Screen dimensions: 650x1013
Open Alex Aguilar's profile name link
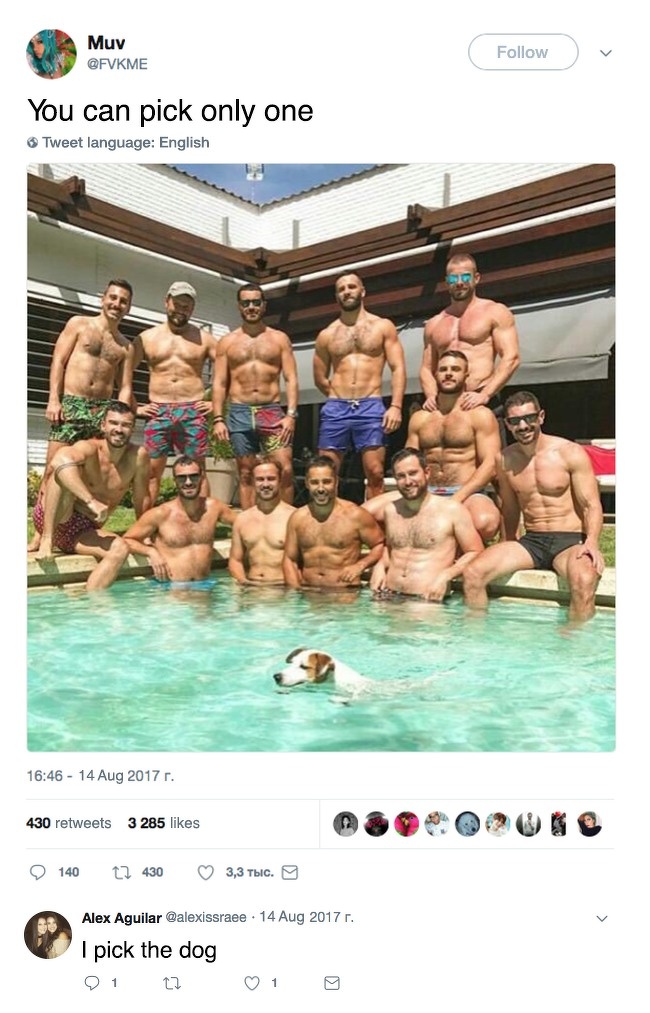(x=121, y=917)
